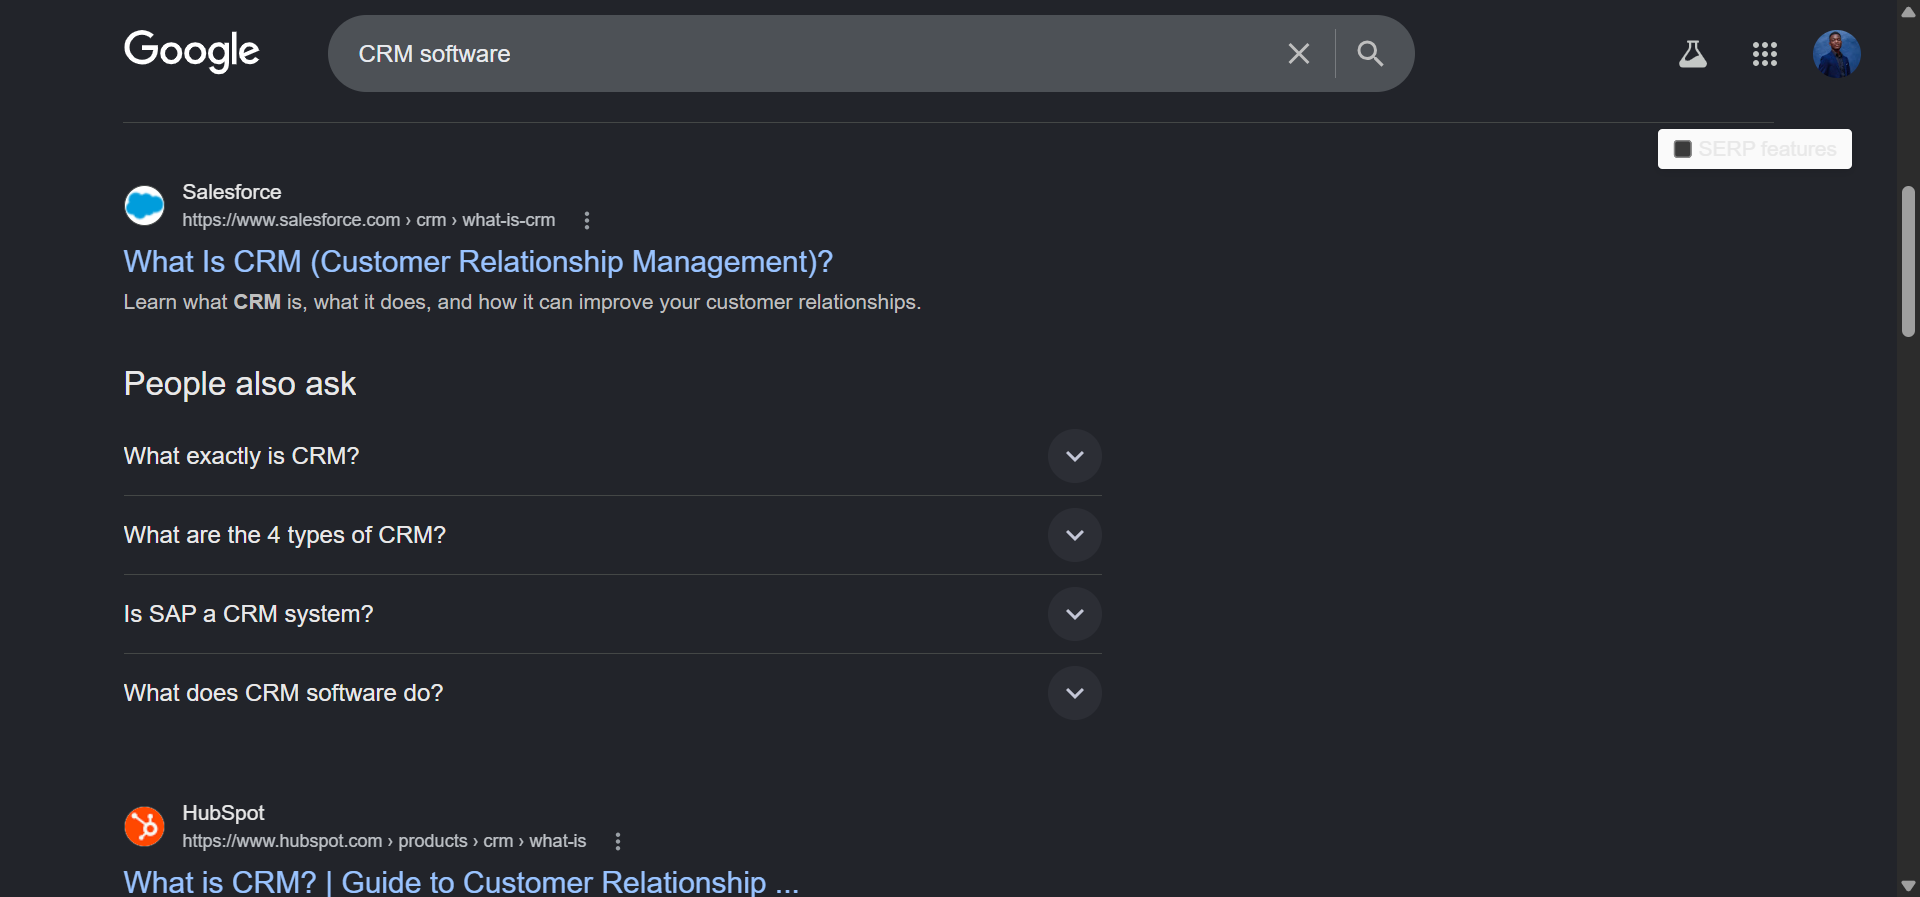Open "What is CRM? | Guide to Customer Relationship" link

click(461, 882)
